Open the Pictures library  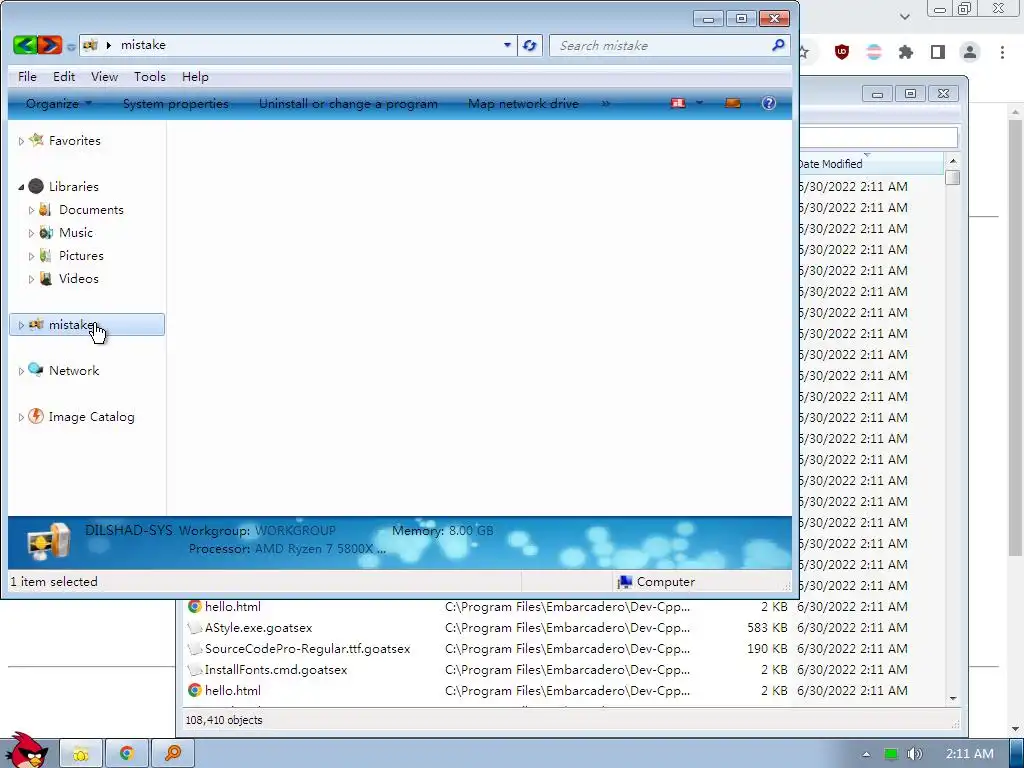(81, 255)
